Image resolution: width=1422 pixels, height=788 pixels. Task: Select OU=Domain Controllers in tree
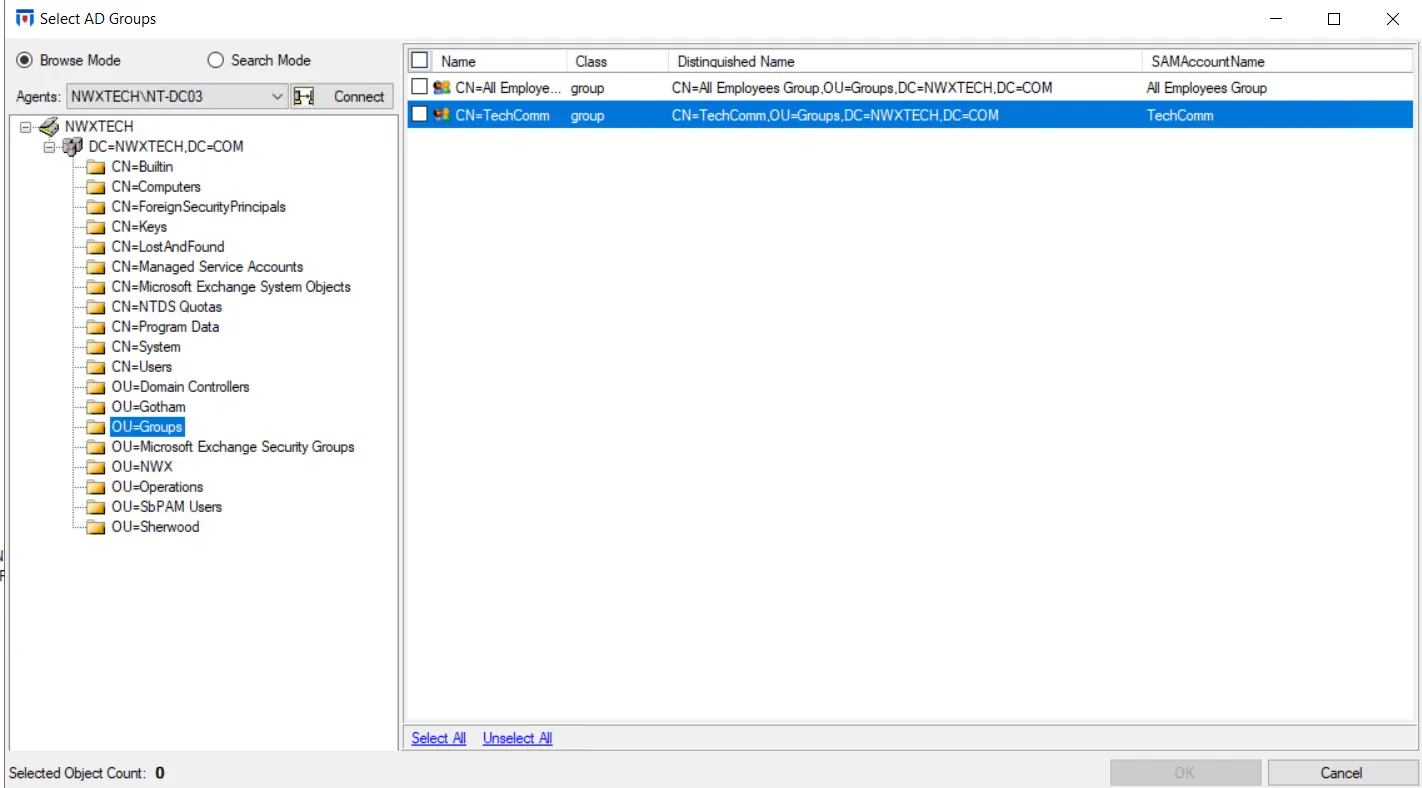click(180, 387)
